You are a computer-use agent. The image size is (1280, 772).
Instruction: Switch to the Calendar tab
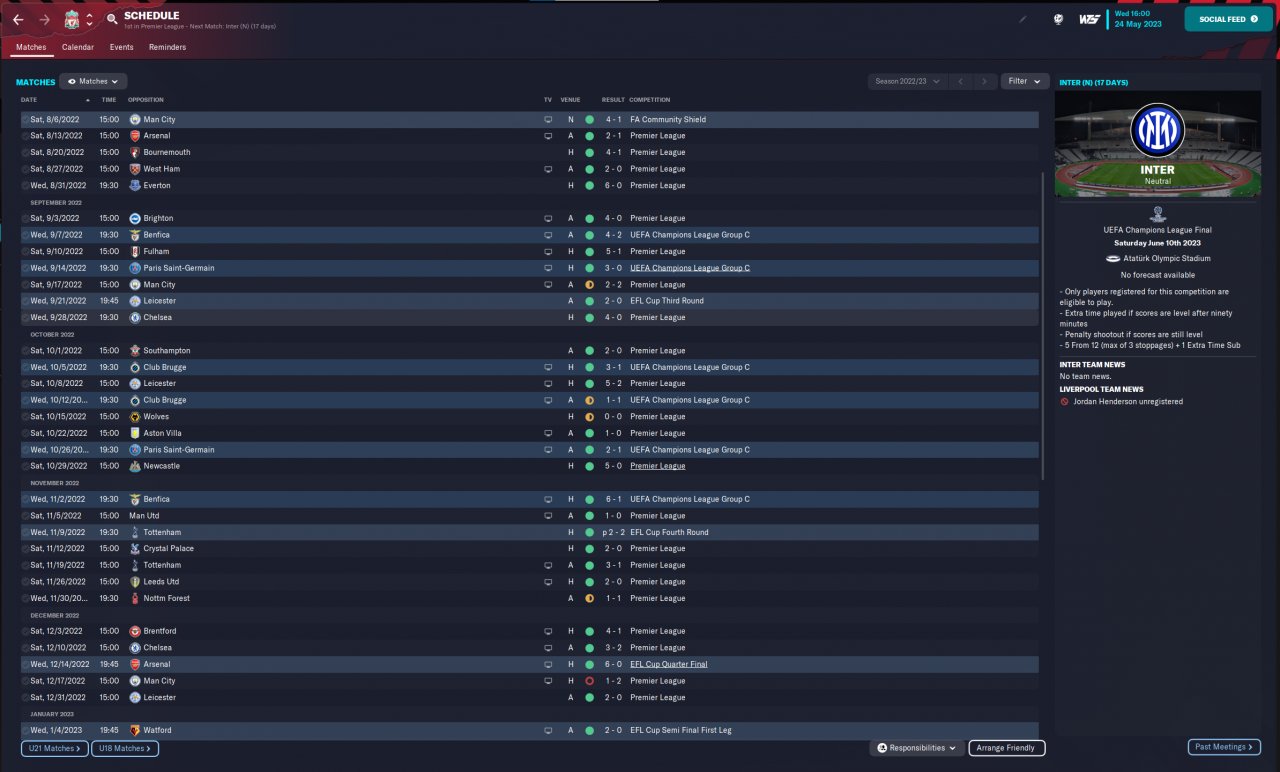tap(78, 47)
